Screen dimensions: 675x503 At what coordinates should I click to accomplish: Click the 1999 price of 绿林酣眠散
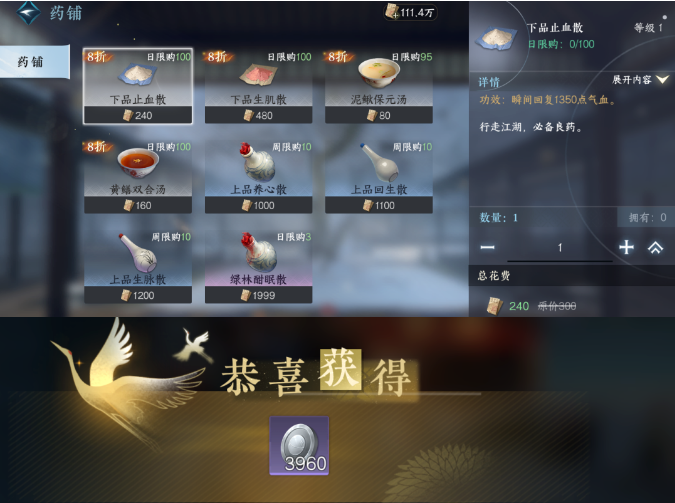(258, 295)
